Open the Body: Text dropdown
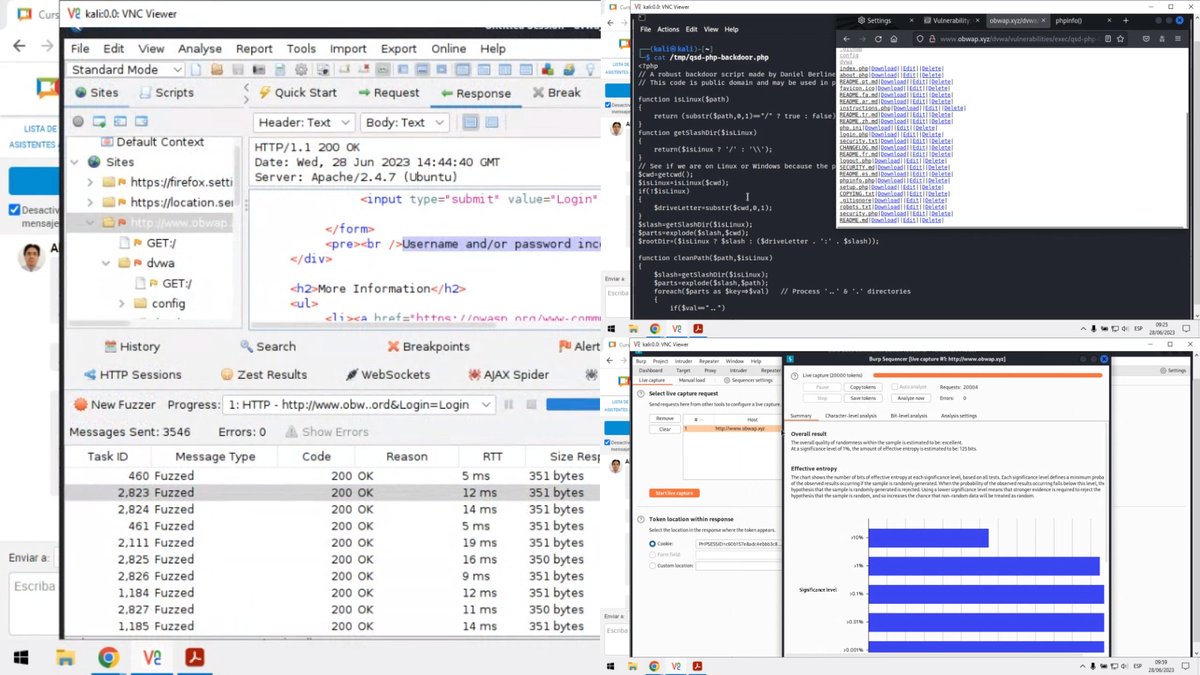This screenshot has width=1200, height=675. [x=406, y=122]
